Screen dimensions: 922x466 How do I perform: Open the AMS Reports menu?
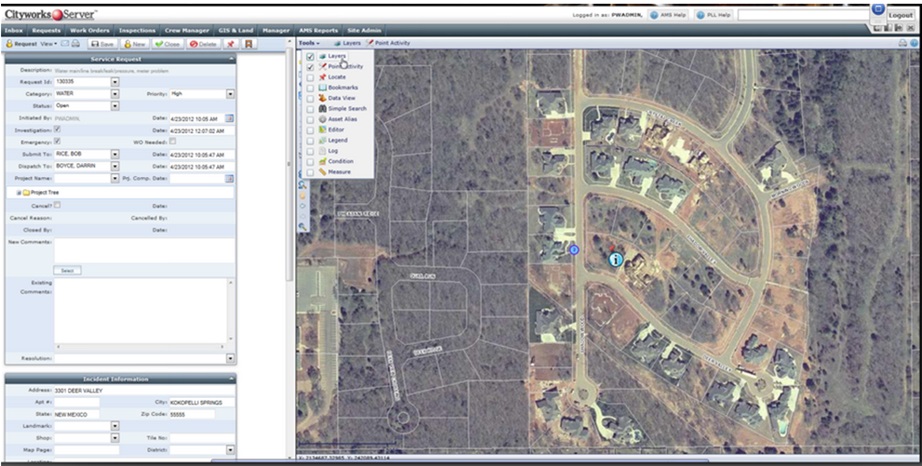(318, 31)
